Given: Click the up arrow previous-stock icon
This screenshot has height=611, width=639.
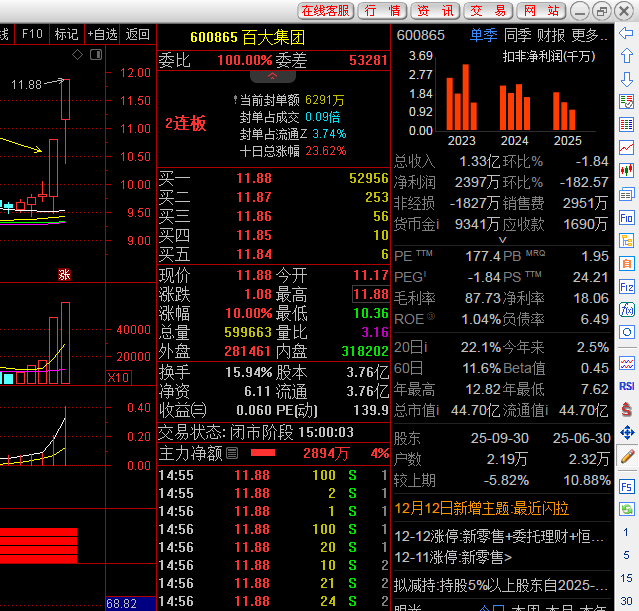Looking at the screenshot, I should click(x=626, y=55).
